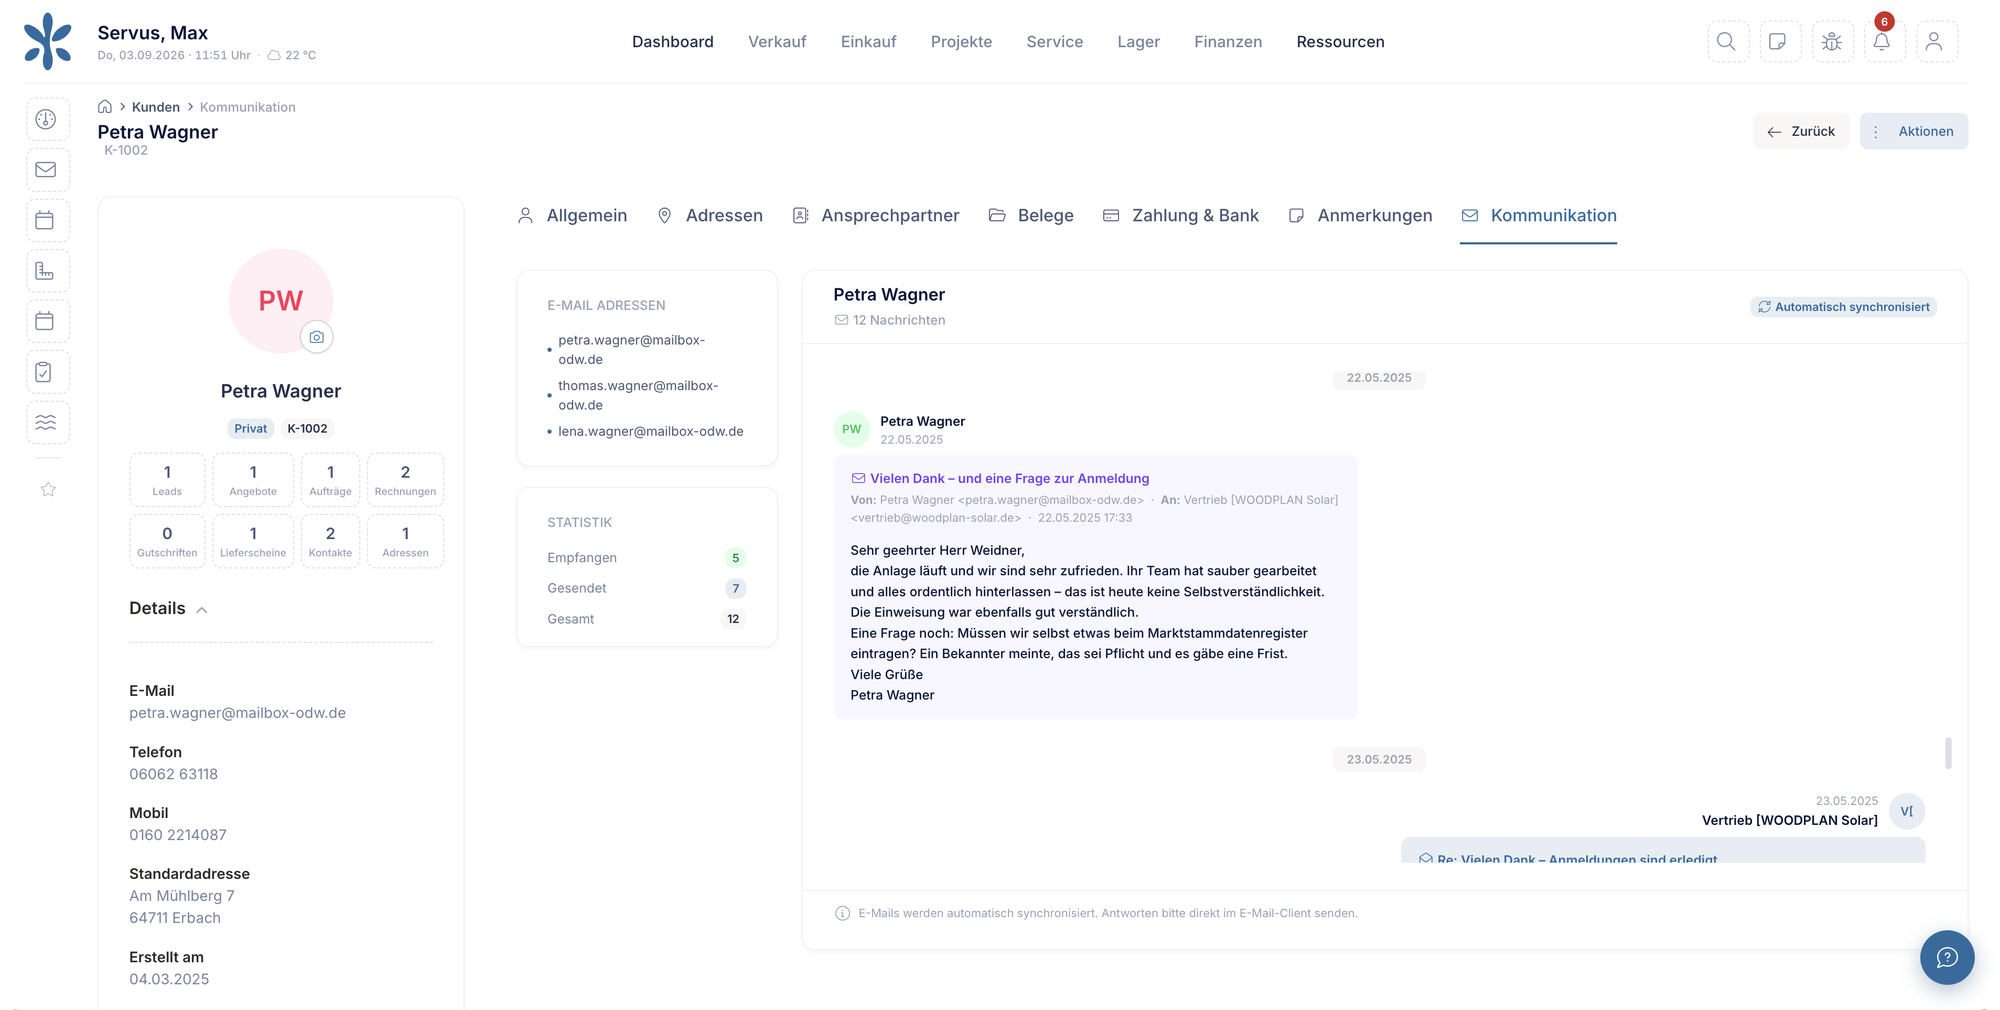2000x1010 pixels.
Task: Open the notes sticky icon in header
Action: click(x=1779, y=42)
